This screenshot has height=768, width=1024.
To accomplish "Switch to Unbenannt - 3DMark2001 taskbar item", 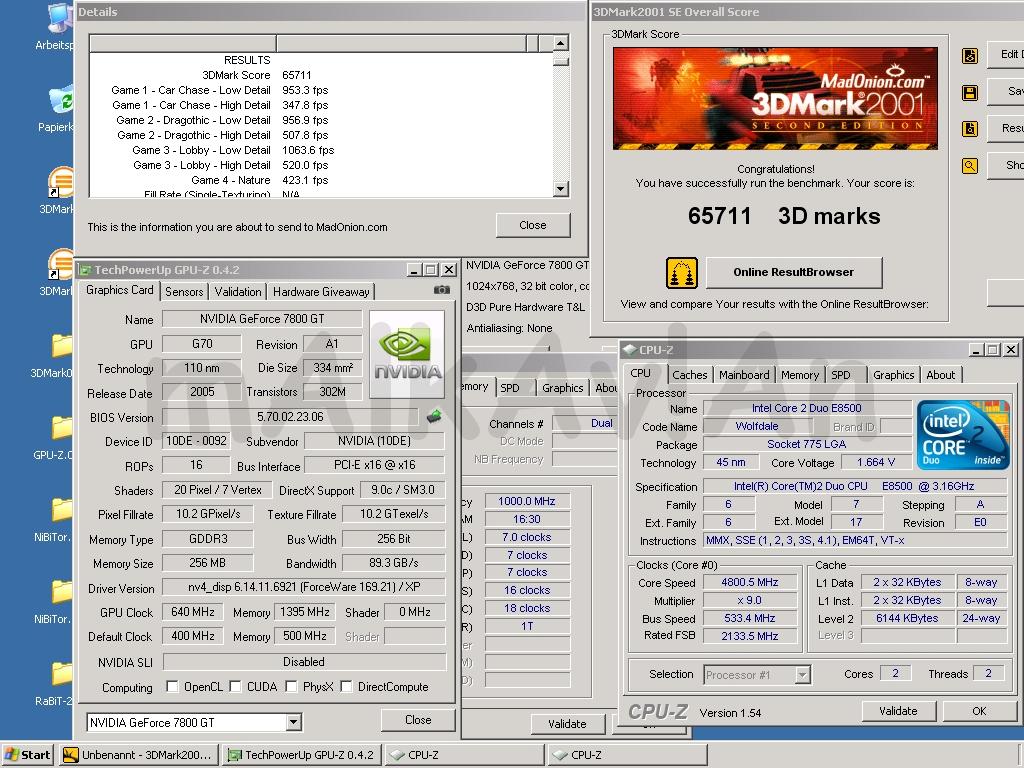I will [138, 755].
